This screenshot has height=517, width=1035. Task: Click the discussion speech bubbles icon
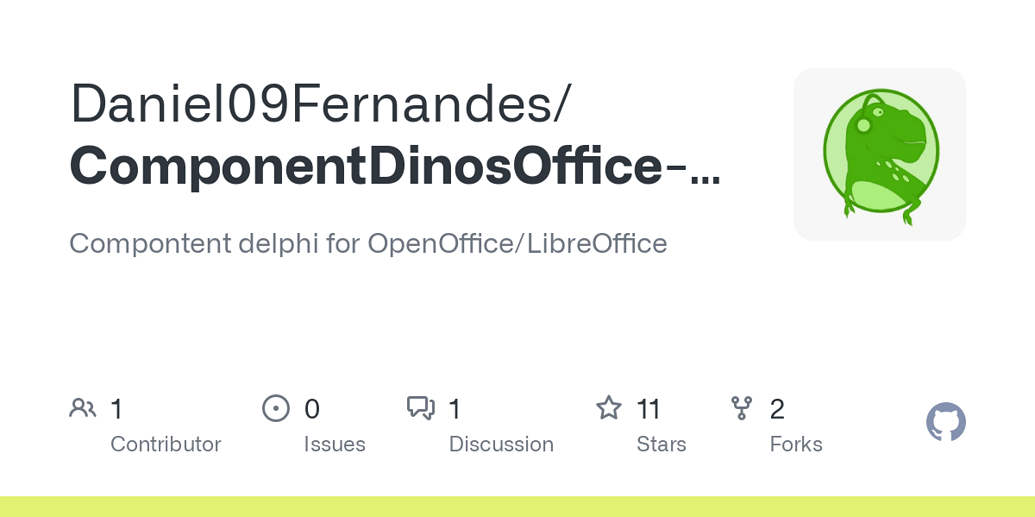pyautogui.click(x=420, y=408)
